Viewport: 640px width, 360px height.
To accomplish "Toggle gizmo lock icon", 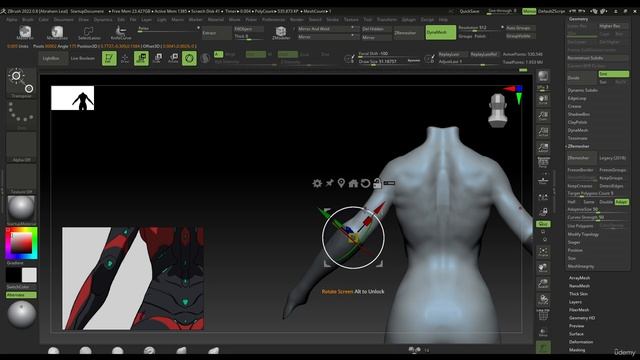I will tap(377, 183).
